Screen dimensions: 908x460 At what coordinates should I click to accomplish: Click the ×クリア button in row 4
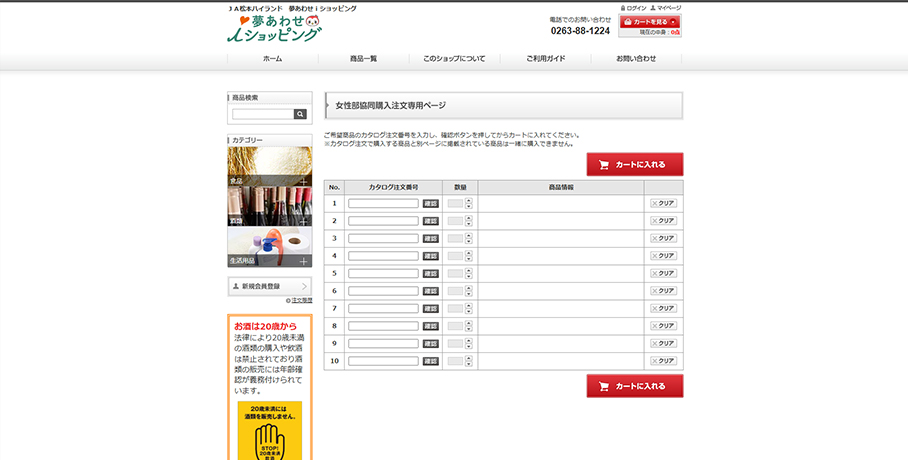663,255
